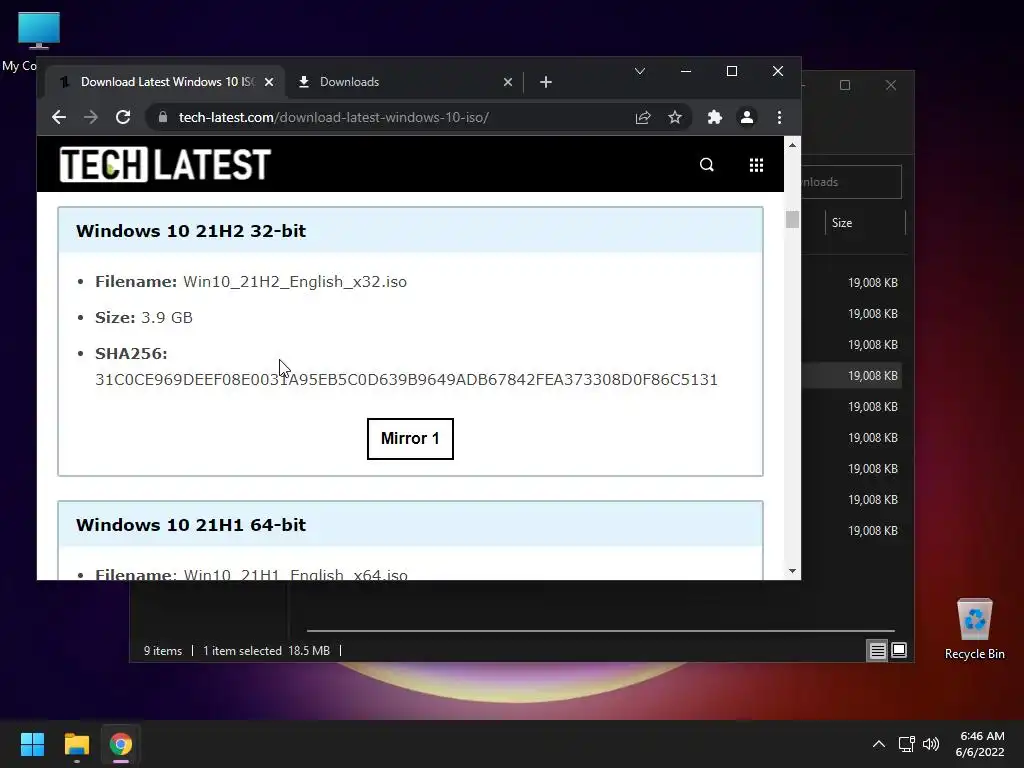Image resolution: width=1024 pixels, height=768 pixels.
Task: Reload the tech-latest page
Action: (123, 118)
